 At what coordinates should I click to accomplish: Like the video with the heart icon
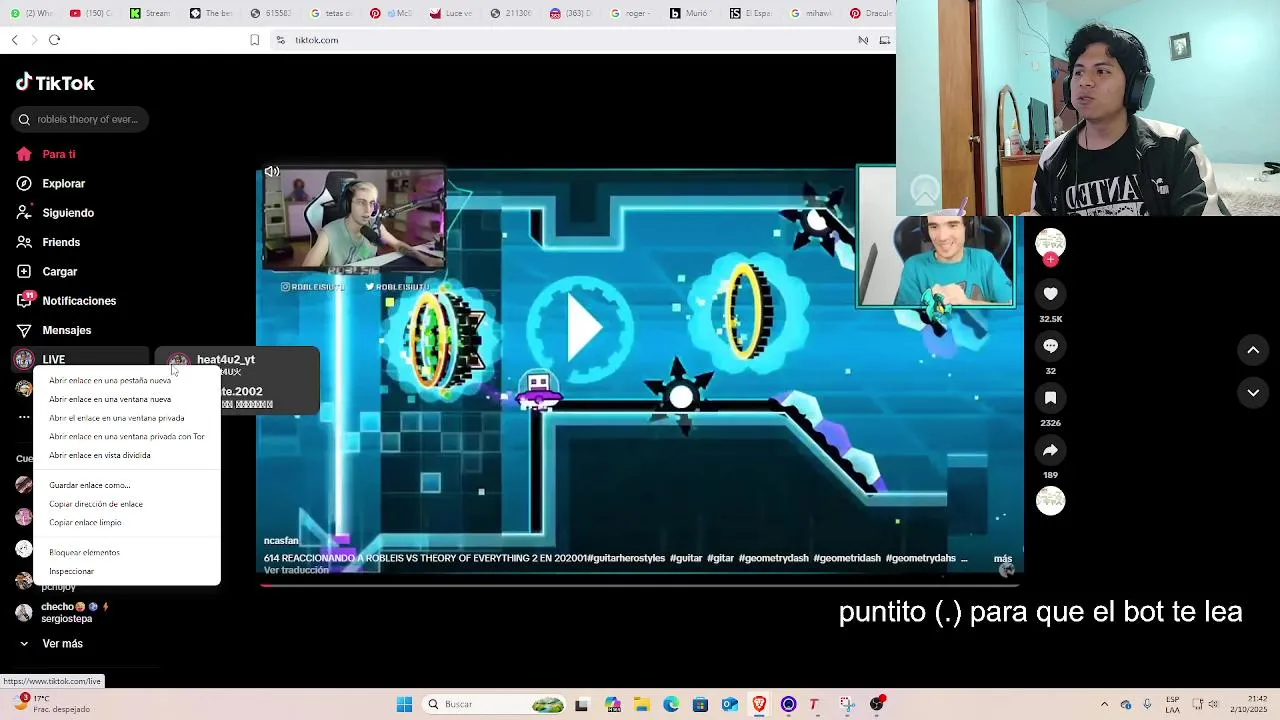point(1050,294)
